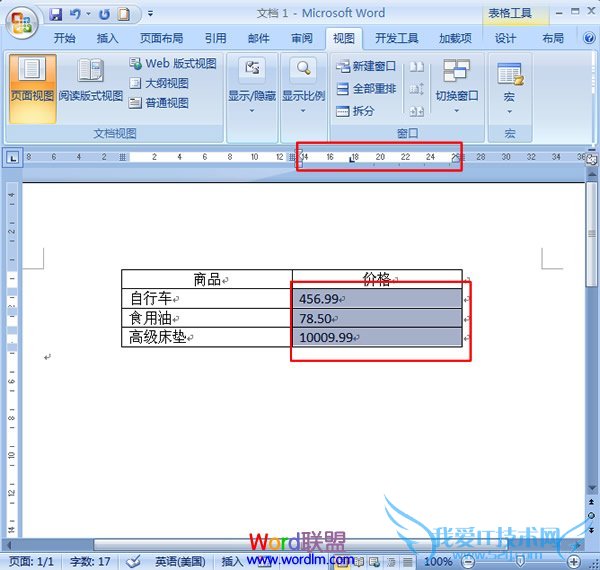600x570 pixels.
Task: Open the 开发工具 ribbon tab
Action: tap(396, 38)
